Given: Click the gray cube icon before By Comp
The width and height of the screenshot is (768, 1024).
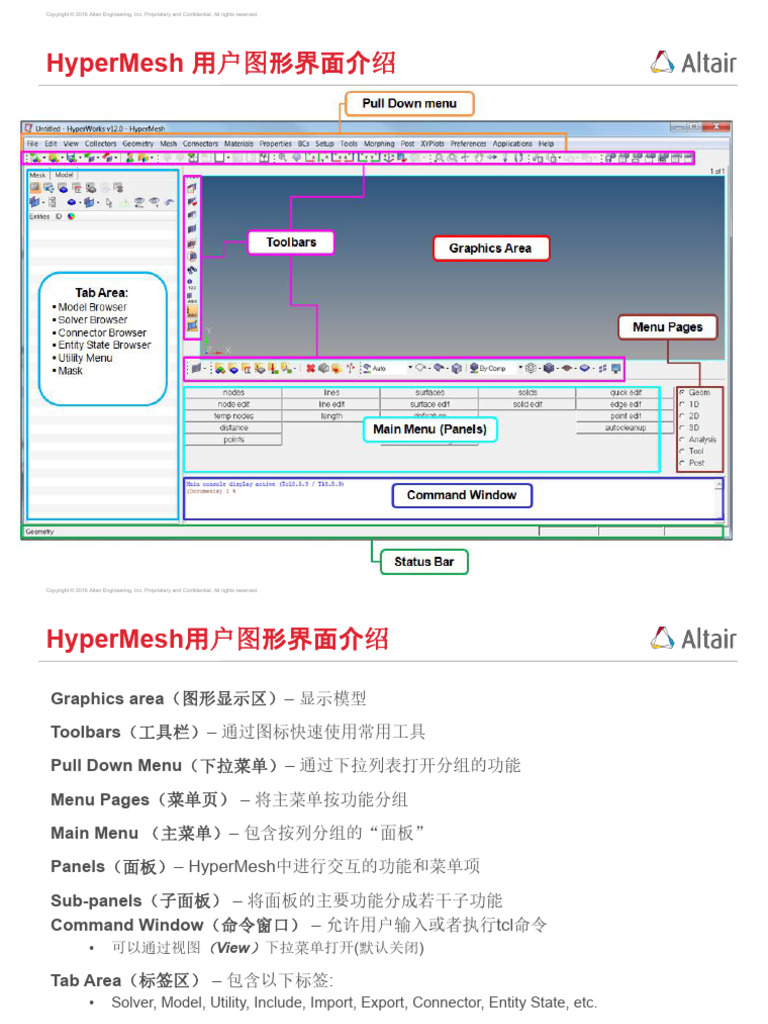Looking at the screenshot, I should [456, 368].
